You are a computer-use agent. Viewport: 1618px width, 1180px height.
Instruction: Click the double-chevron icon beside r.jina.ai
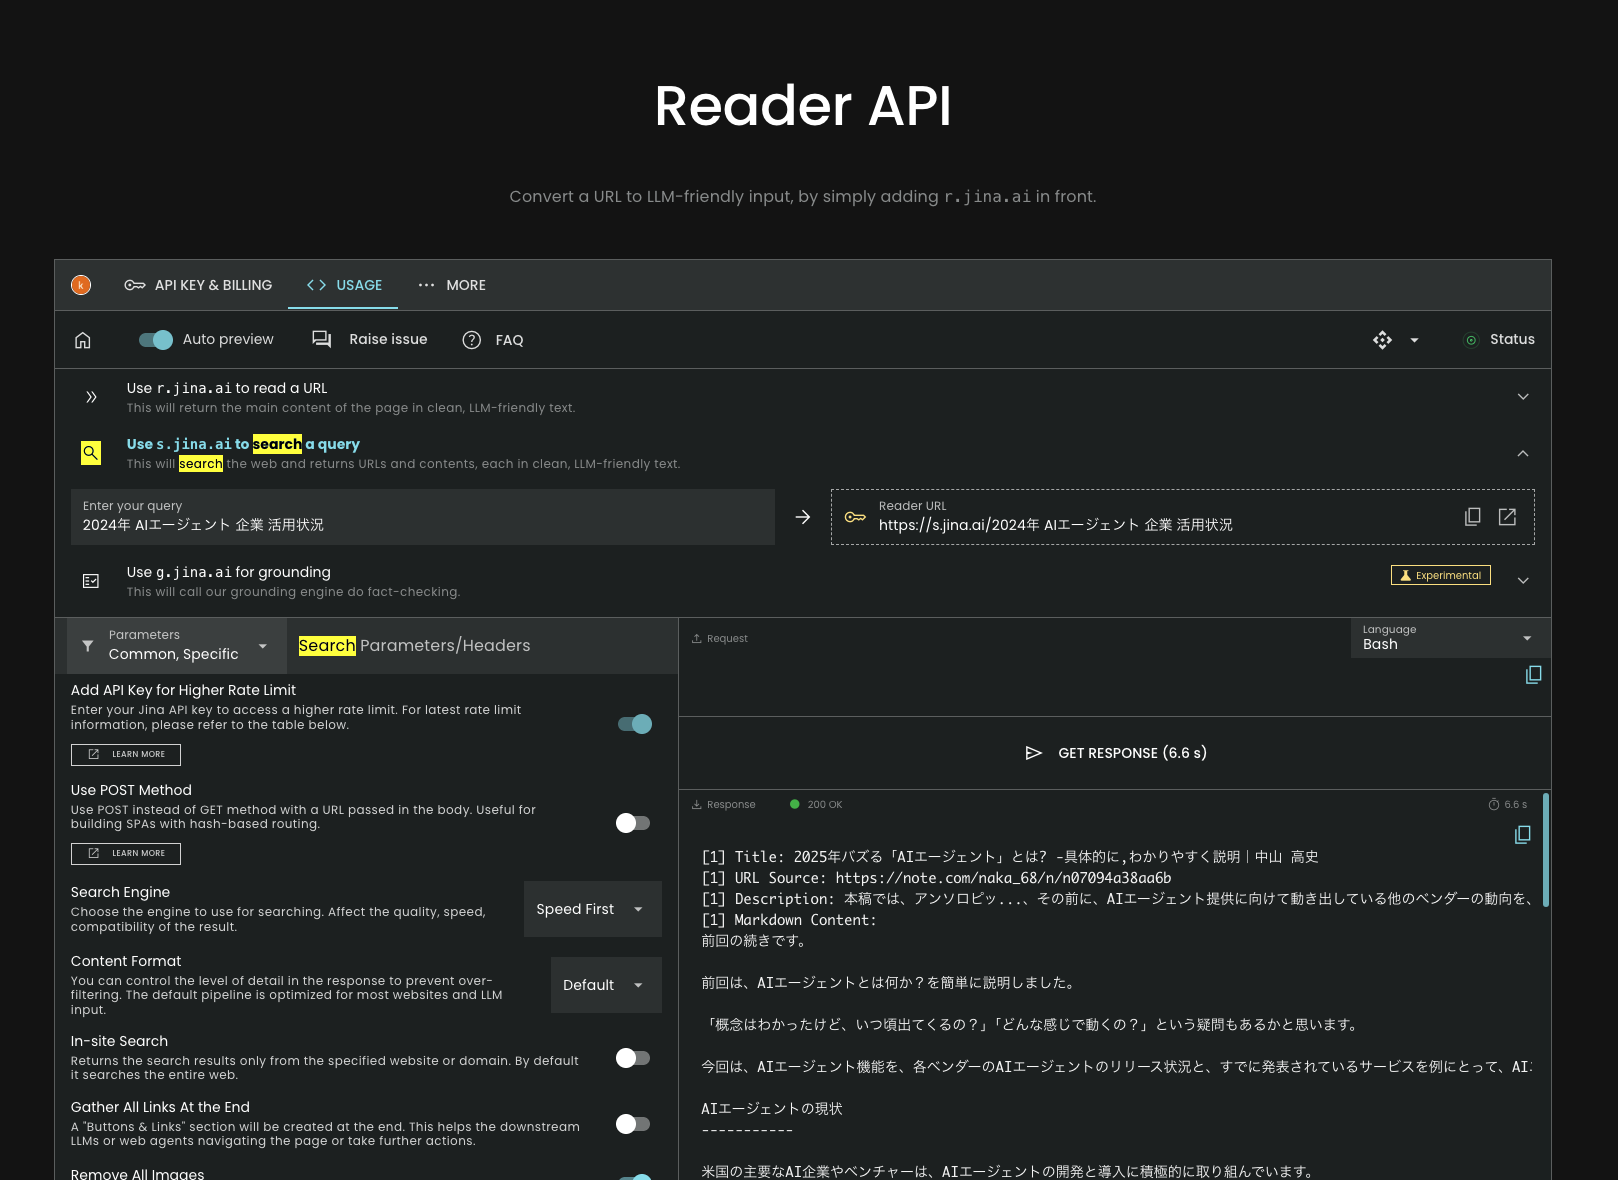coord(91,397)
